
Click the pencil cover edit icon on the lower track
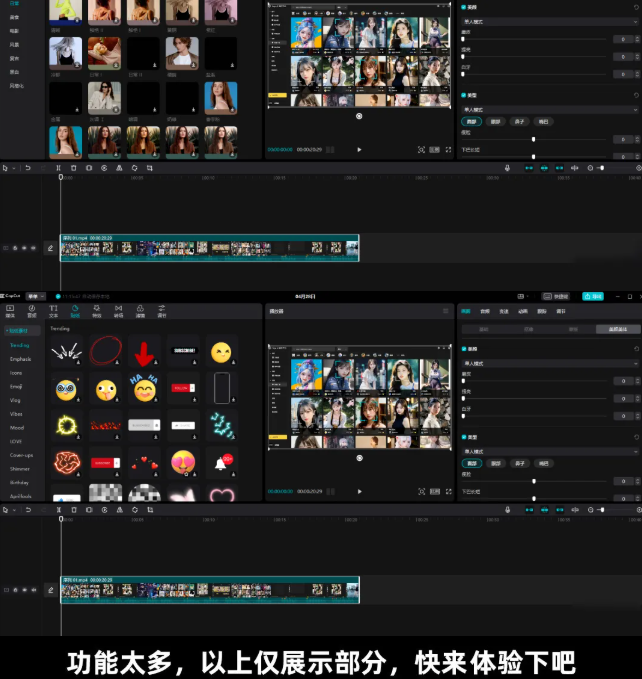tap(50, 590)
